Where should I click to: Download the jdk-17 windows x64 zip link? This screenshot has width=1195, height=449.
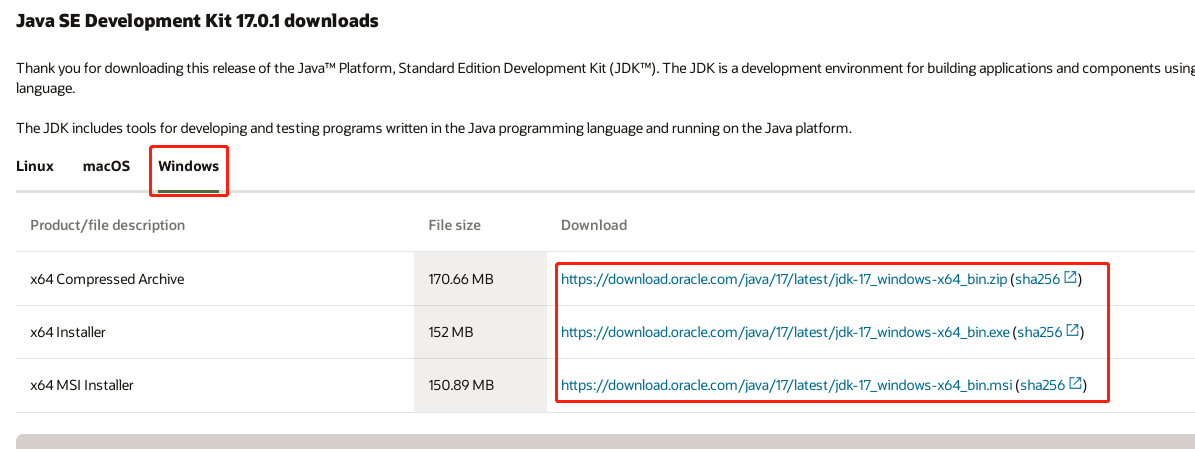pos(783,279)
